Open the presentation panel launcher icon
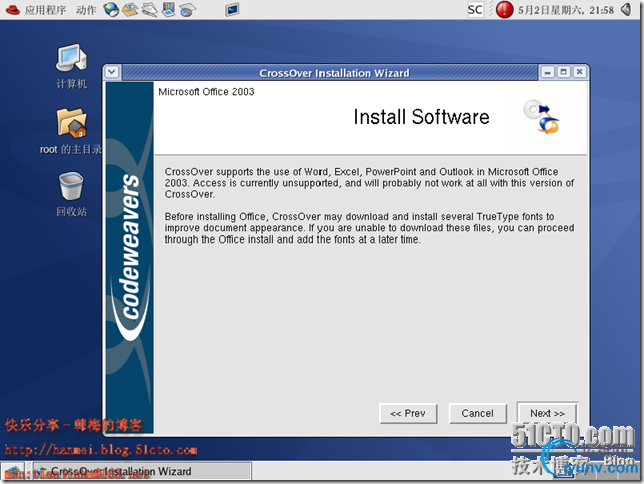Viewport: 644px width, 484px height. (168, 9)
